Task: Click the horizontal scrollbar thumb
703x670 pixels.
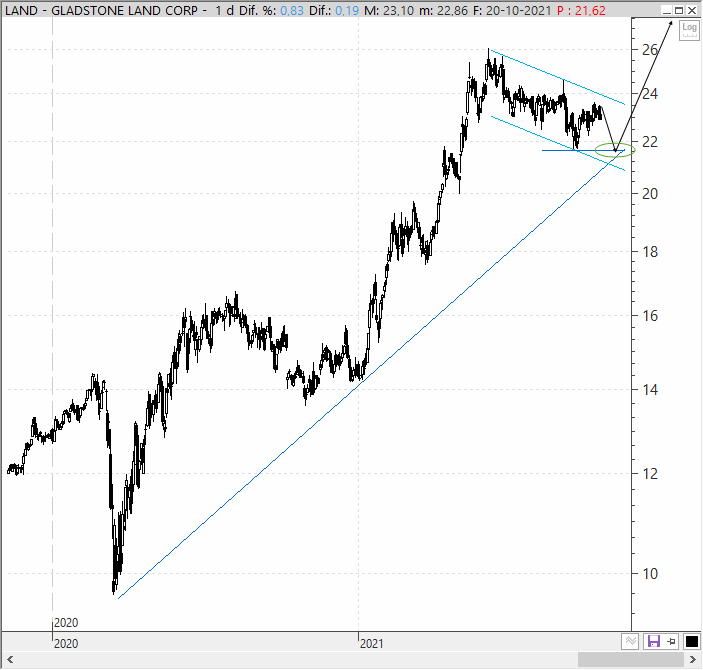Action: coord(630,659)
